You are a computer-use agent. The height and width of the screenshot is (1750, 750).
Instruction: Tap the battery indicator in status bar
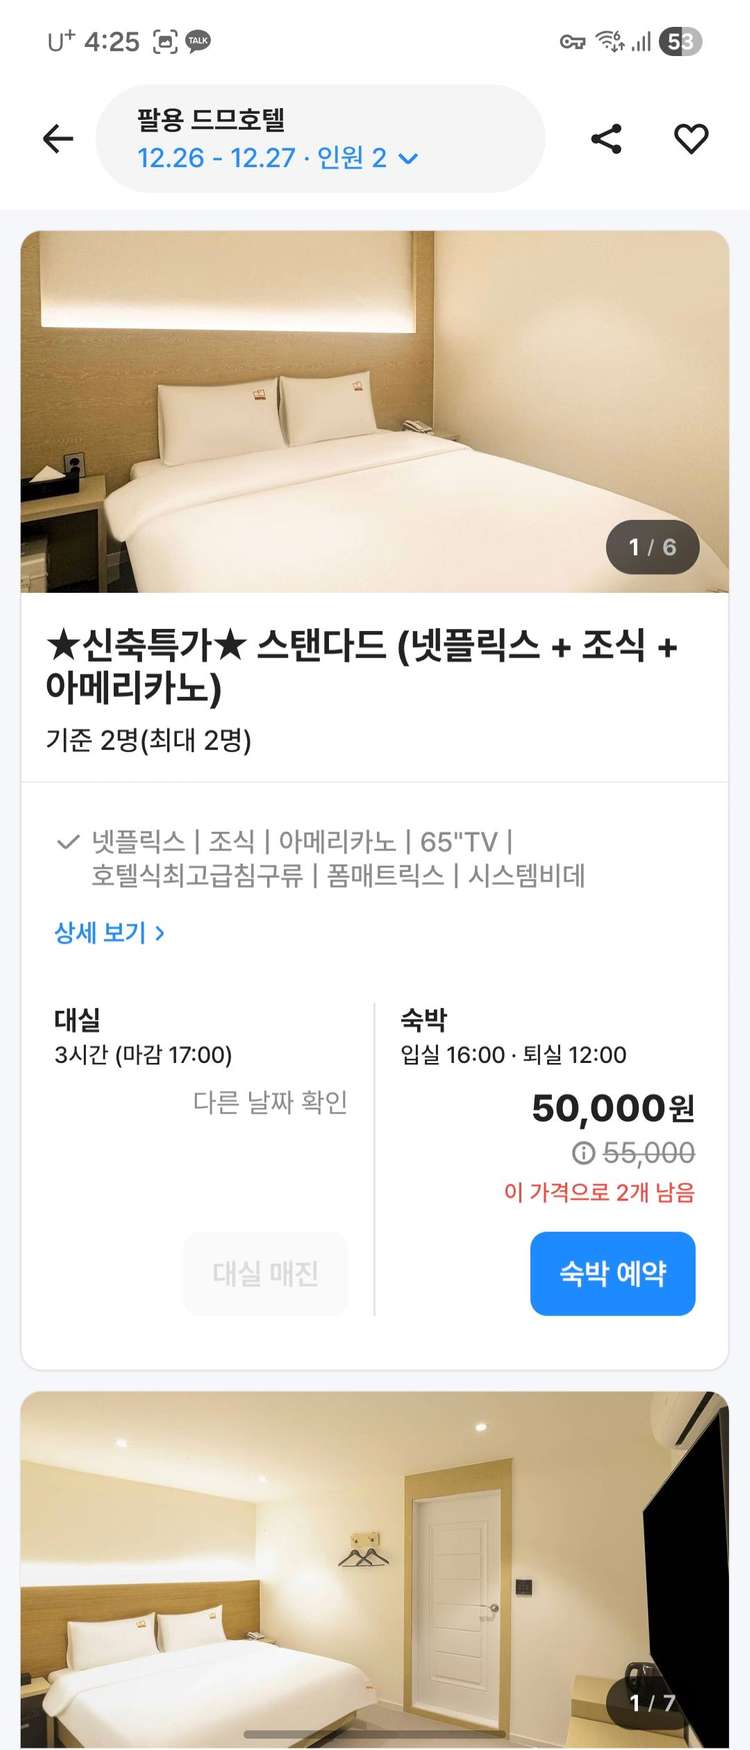pos(681,41)
